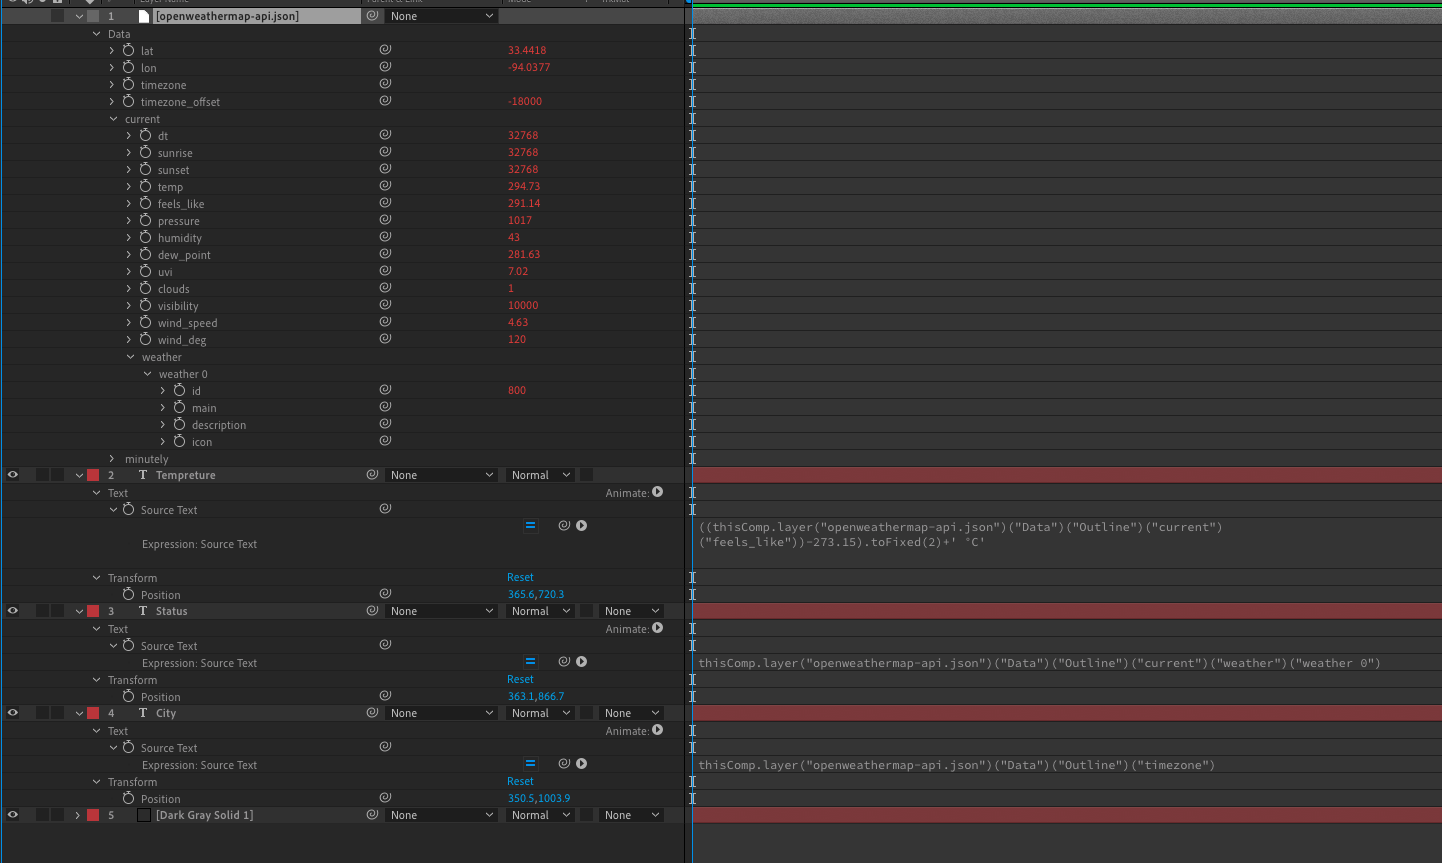Click the stopwatch for the temp property
Viewport: 1442px width, 863px height.
pos(146,186)
